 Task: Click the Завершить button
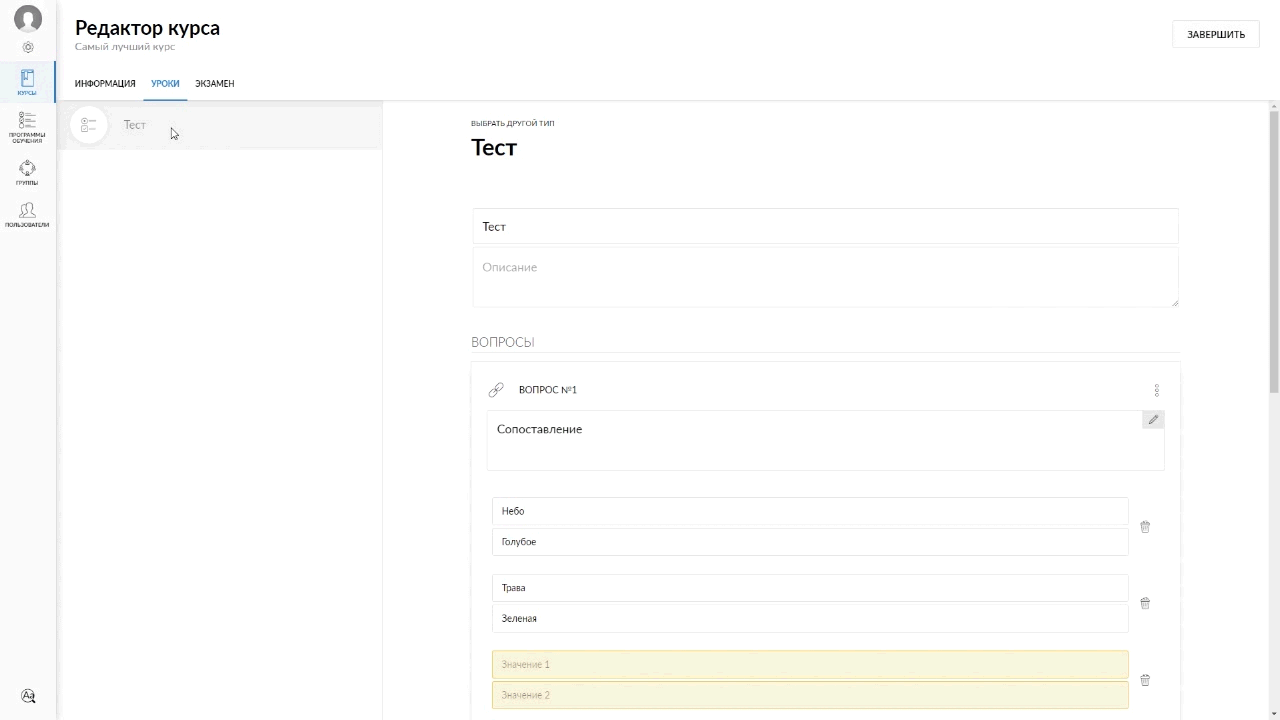pyautogui.click(x=1216, y=34)
